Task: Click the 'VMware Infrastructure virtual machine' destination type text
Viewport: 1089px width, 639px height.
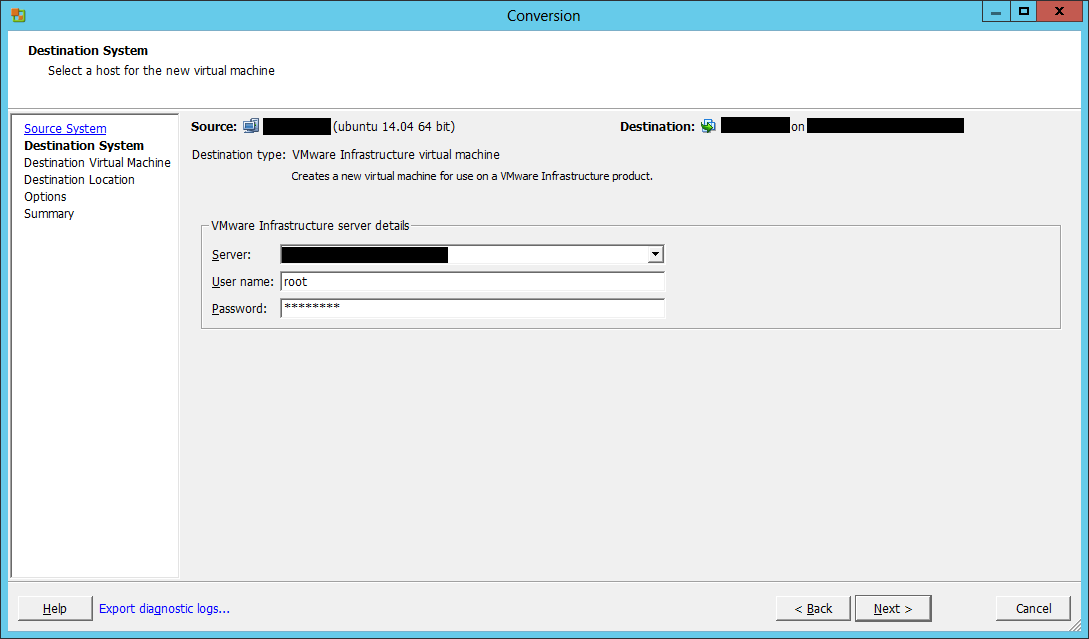Action: pos(396,155)
